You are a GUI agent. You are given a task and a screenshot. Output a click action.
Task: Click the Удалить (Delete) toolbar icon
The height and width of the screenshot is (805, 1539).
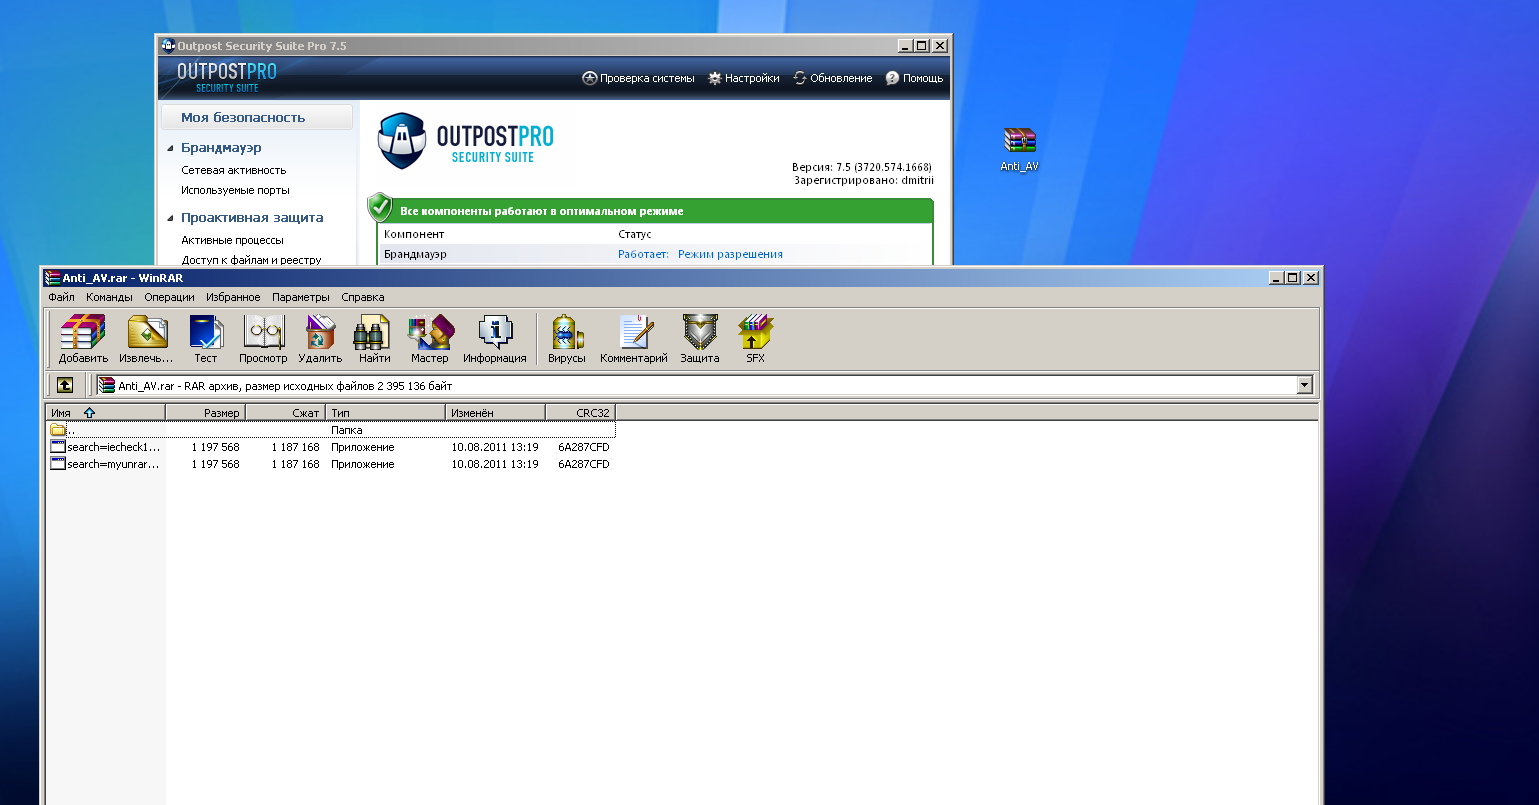320,339
